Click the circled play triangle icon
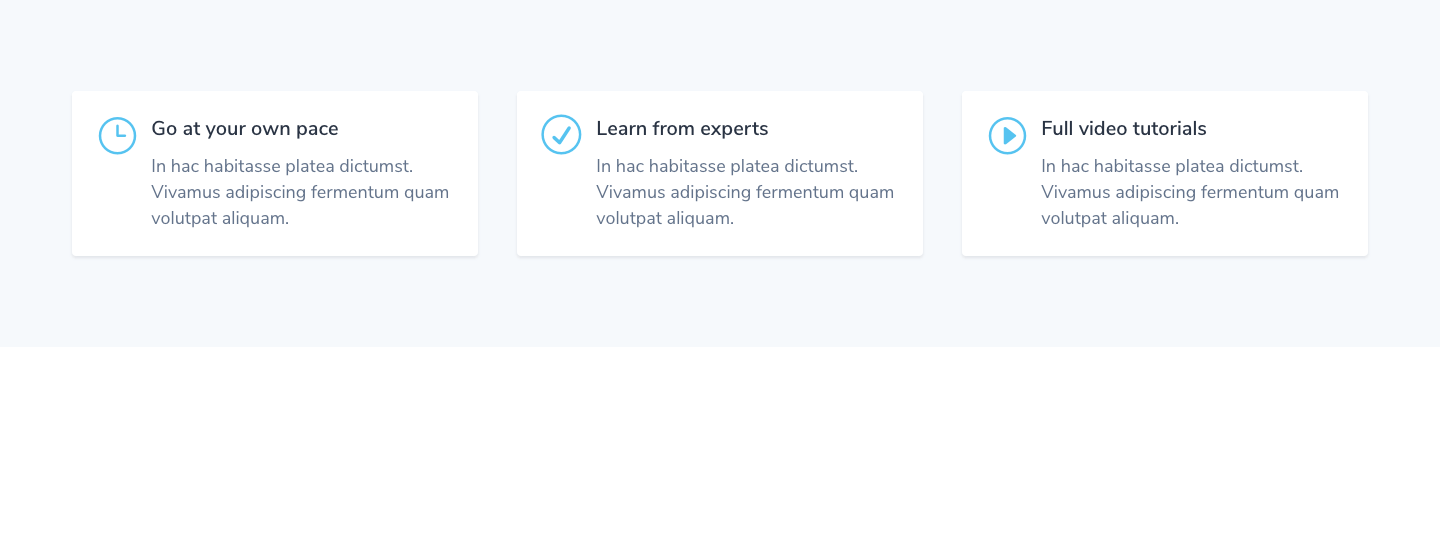 pos(1007,135)
